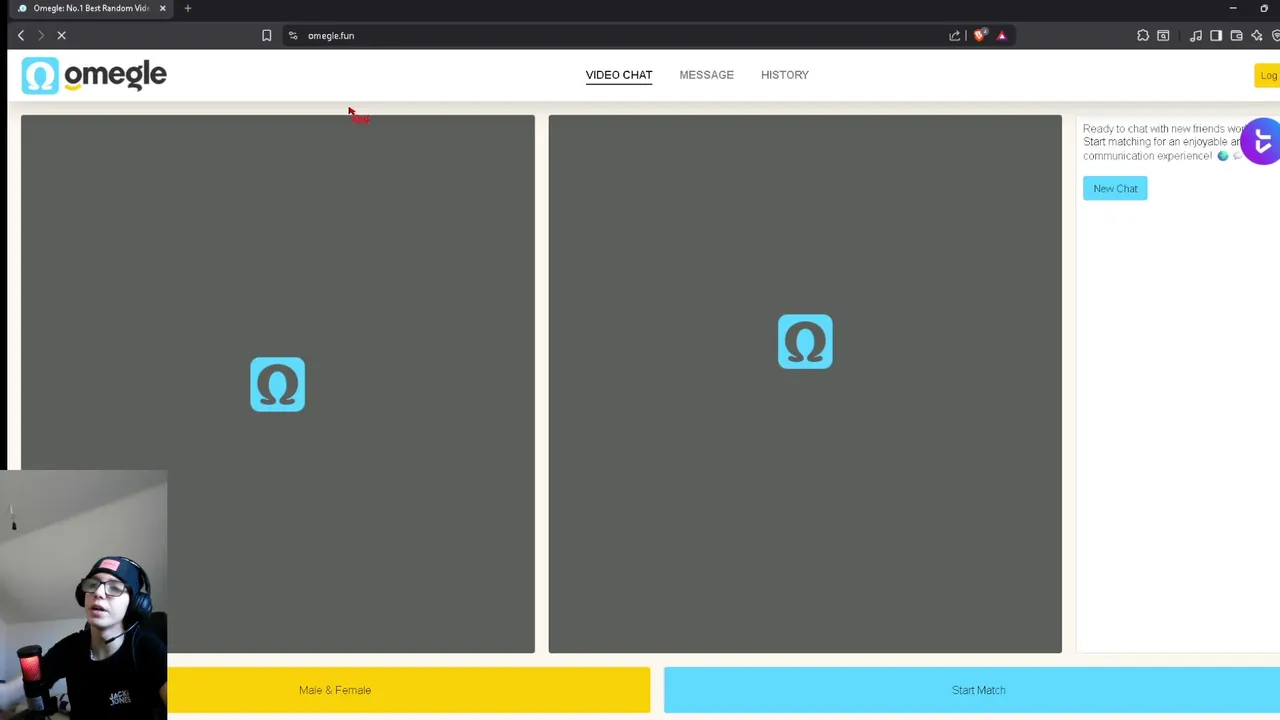The height and width of the screenshot is (720, 1280).
Task: Click the Start Match button
Action: coord(972,690)
